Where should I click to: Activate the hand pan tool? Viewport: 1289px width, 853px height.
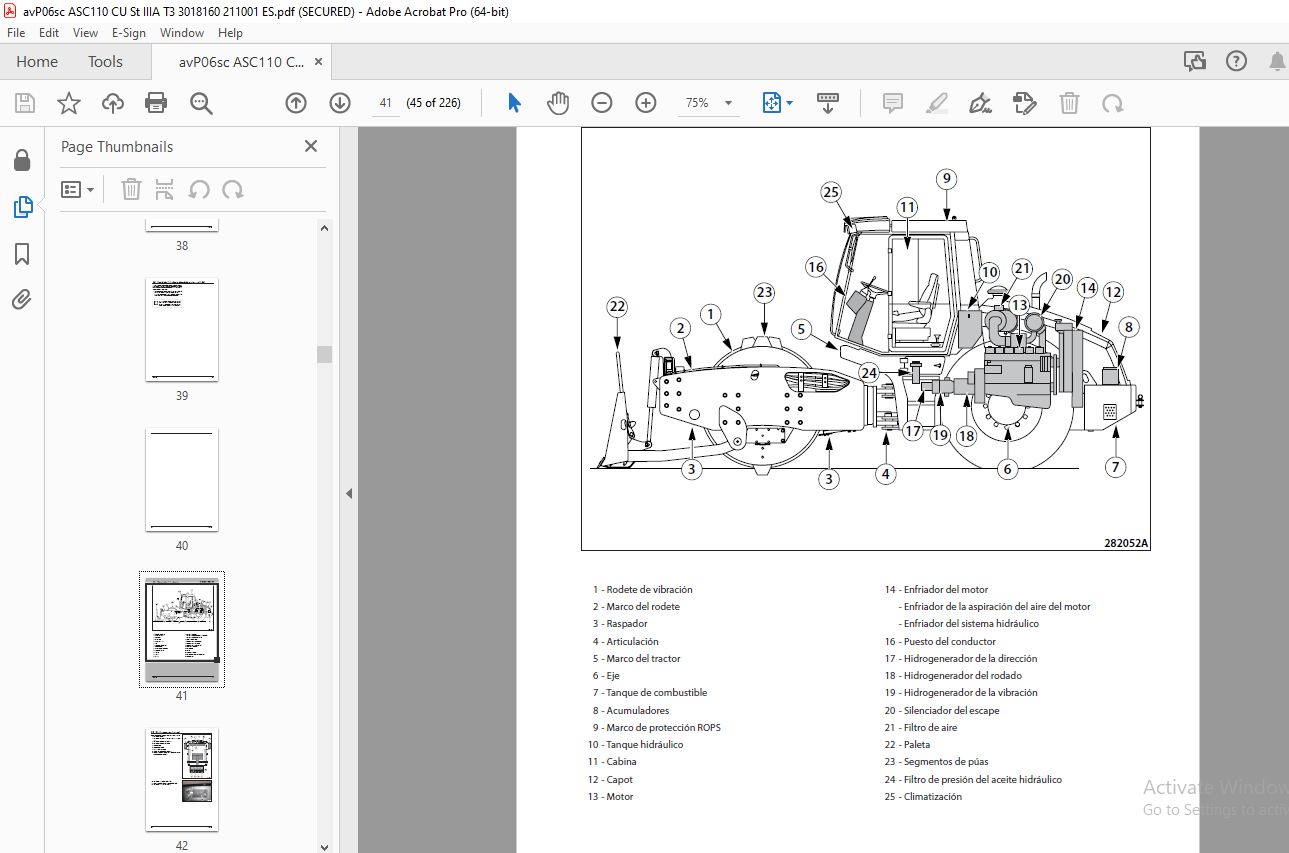[x=558, y=103]
